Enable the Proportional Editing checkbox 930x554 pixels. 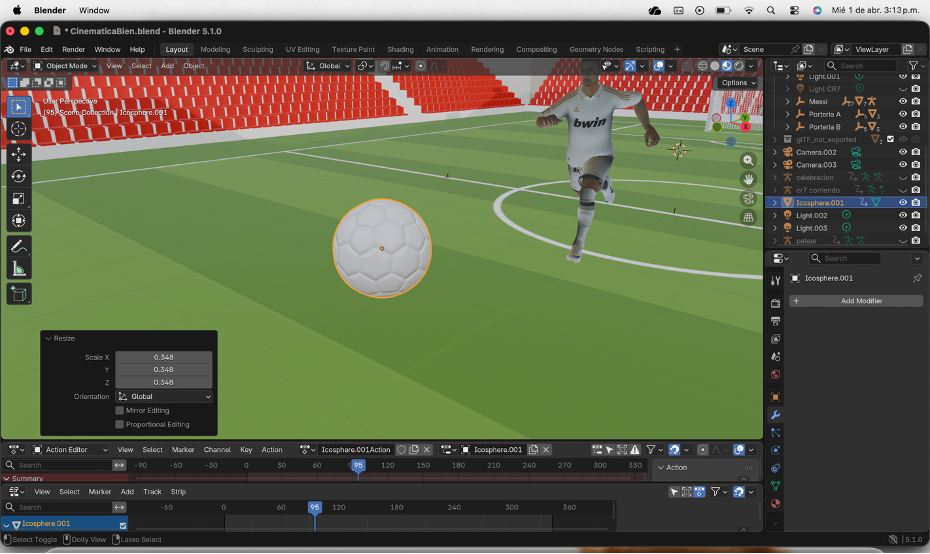[x=120, y=424]
